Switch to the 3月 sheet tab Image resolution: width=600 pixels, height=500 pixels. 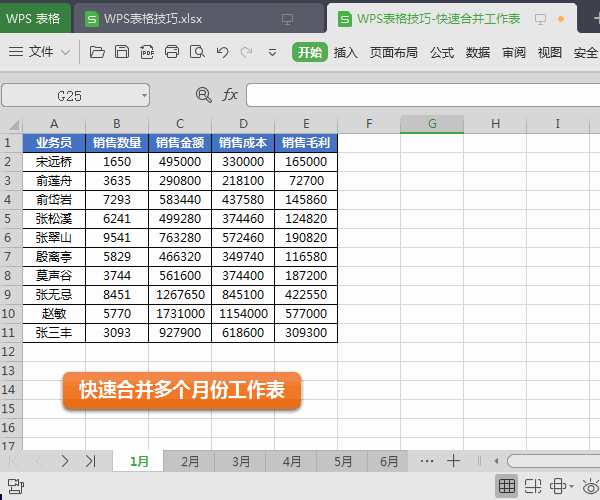(241, 461)
